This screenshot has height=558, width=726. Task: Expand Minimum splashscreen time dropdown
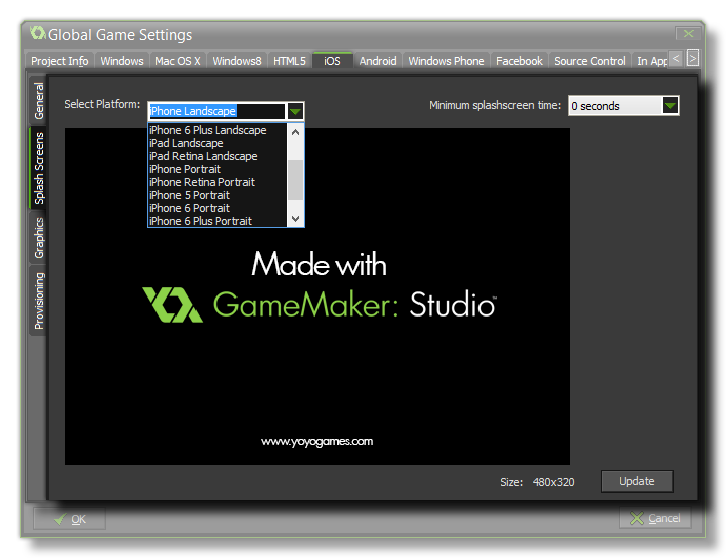tap(670, 106)
